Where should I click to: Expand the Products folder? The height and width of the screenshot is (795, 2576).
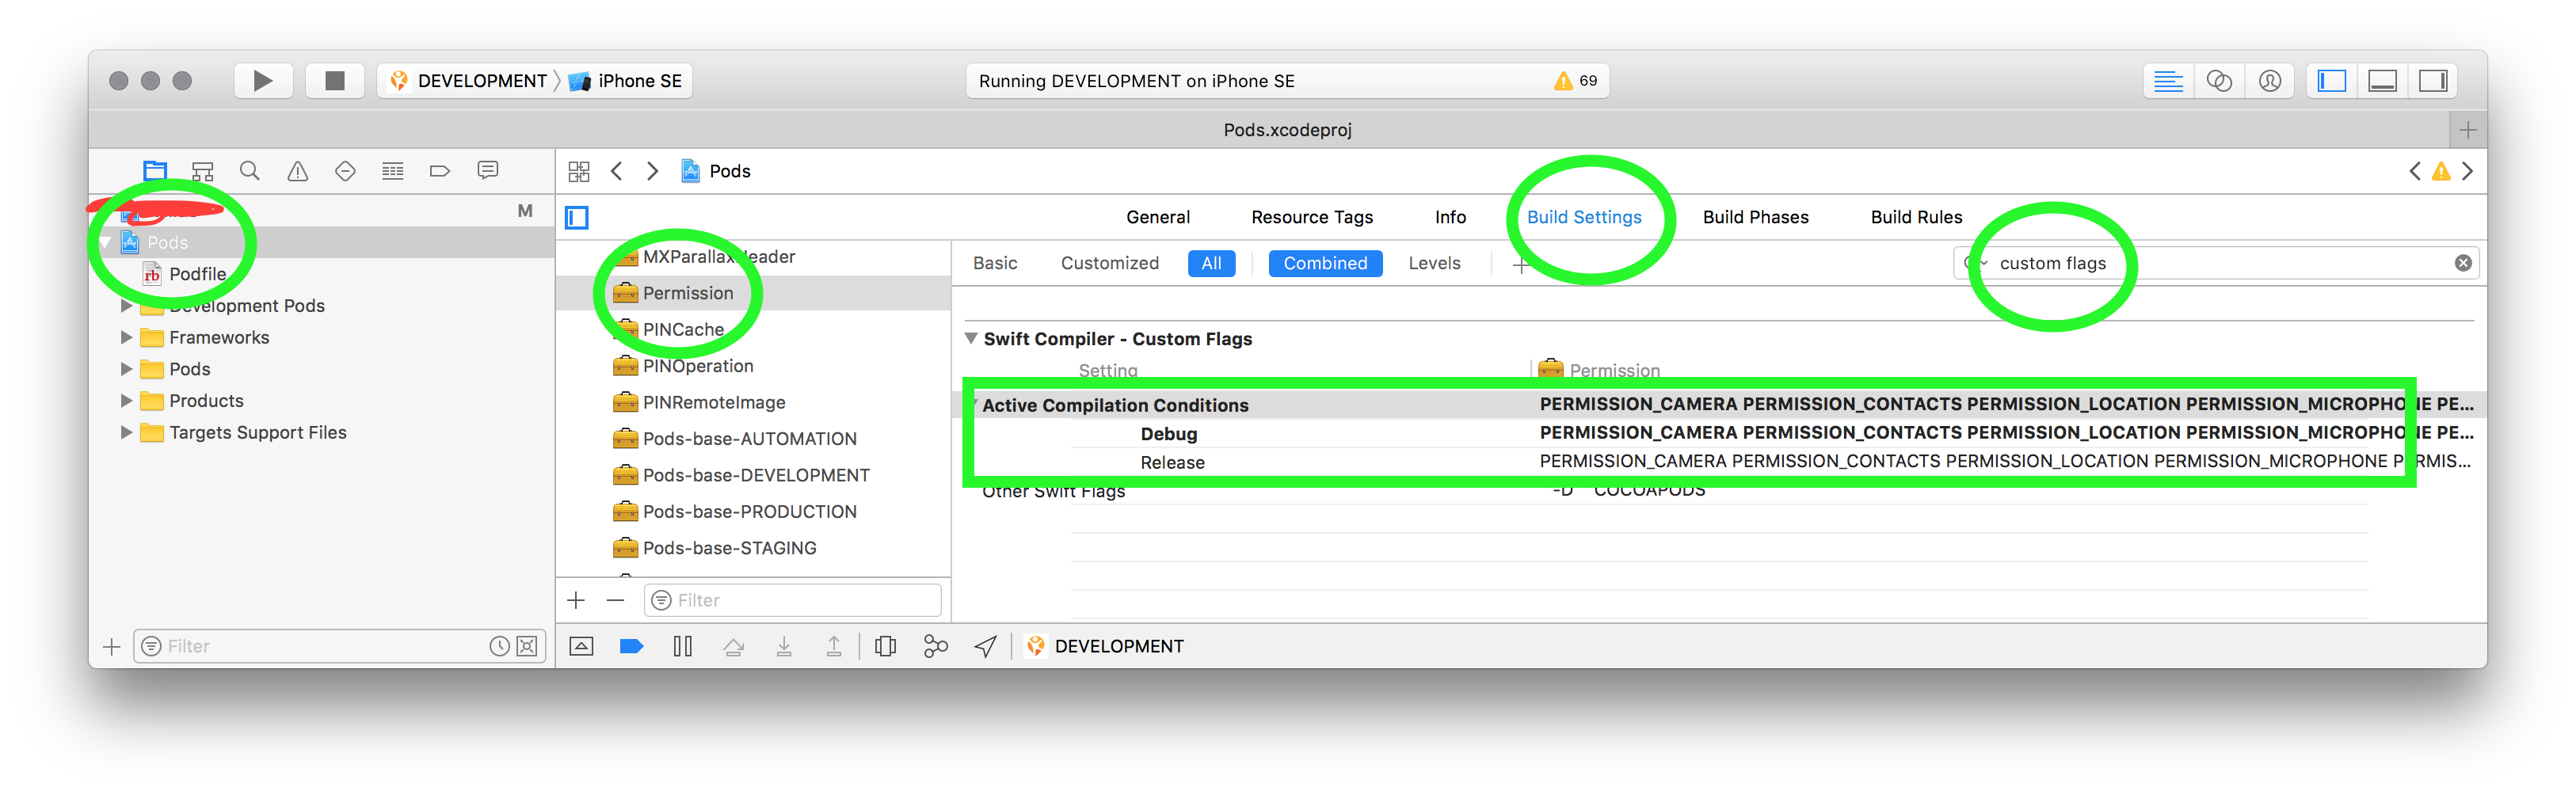click(126, 401)
